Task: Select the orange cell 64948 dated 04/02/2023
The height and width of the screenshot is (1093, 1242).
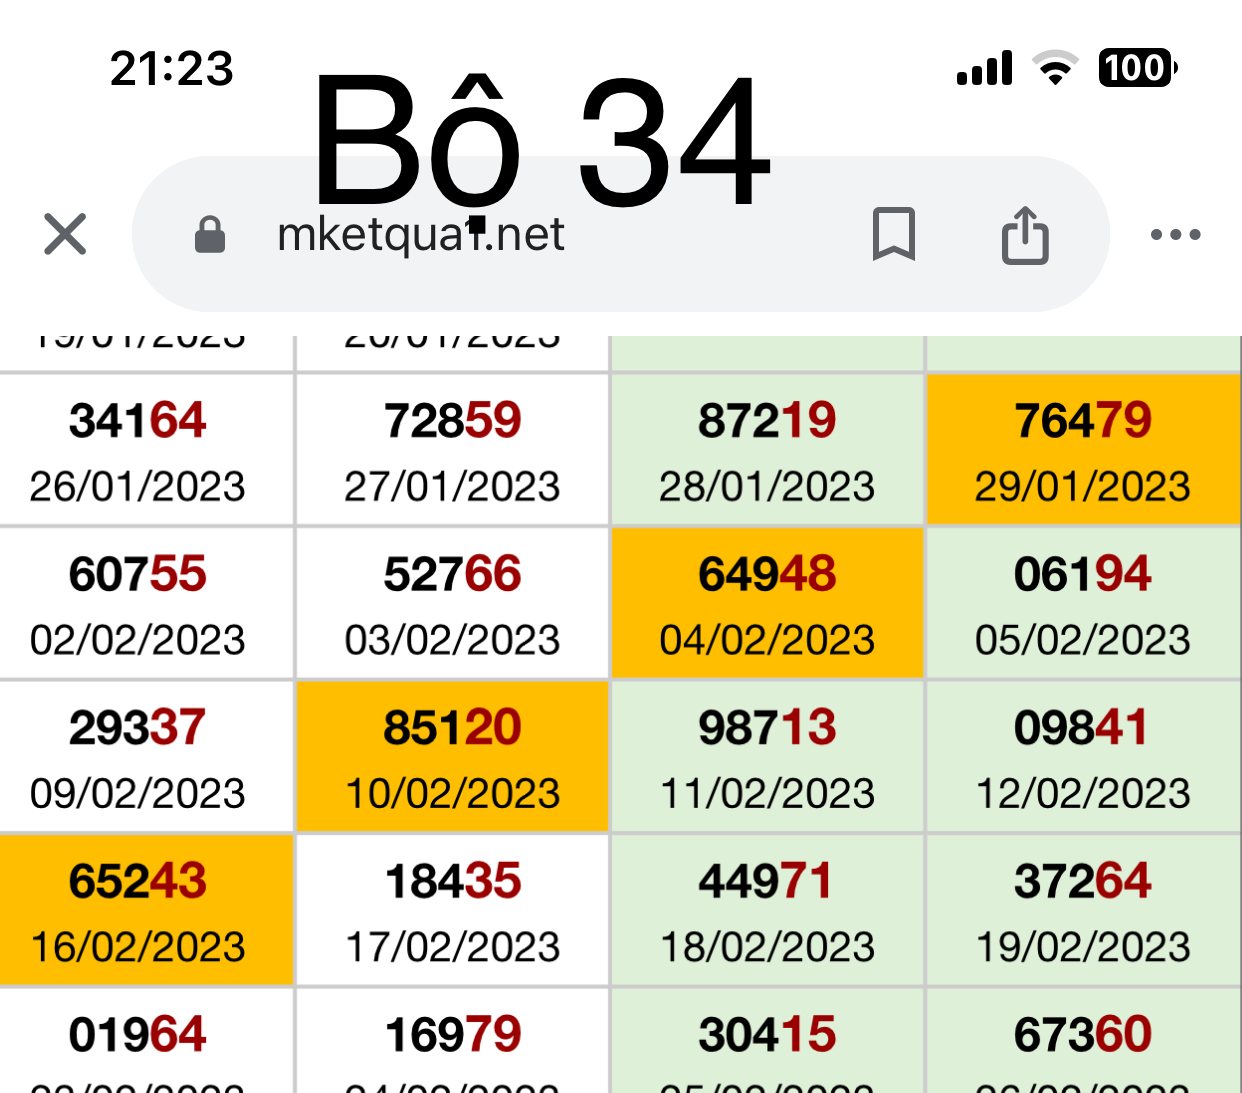Action: (x=767, y=604)
